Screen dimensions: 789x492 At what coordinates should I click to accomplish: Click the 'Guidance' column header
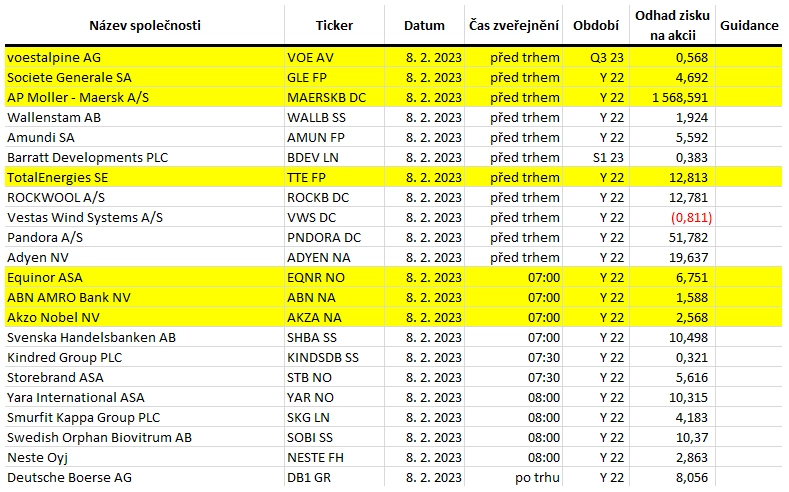(749, 26)
